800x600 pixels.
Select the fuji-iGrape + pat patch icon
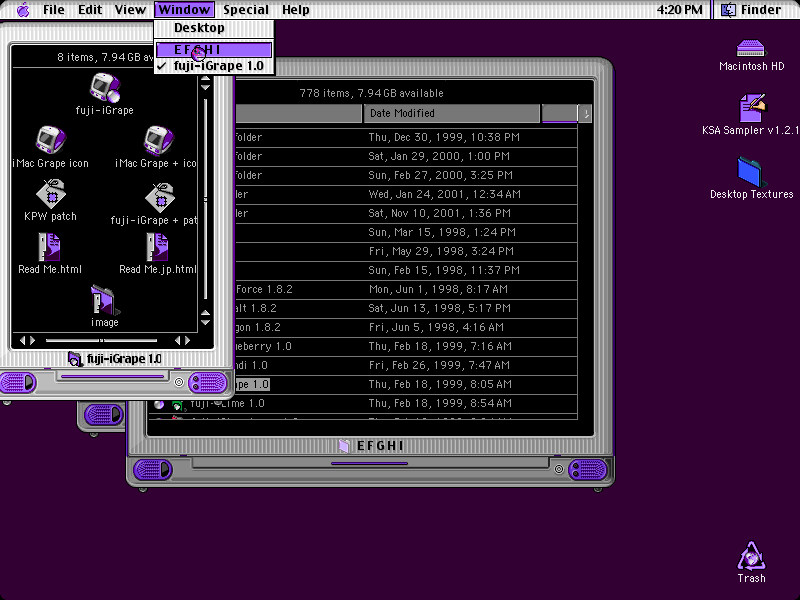point(160,196)
